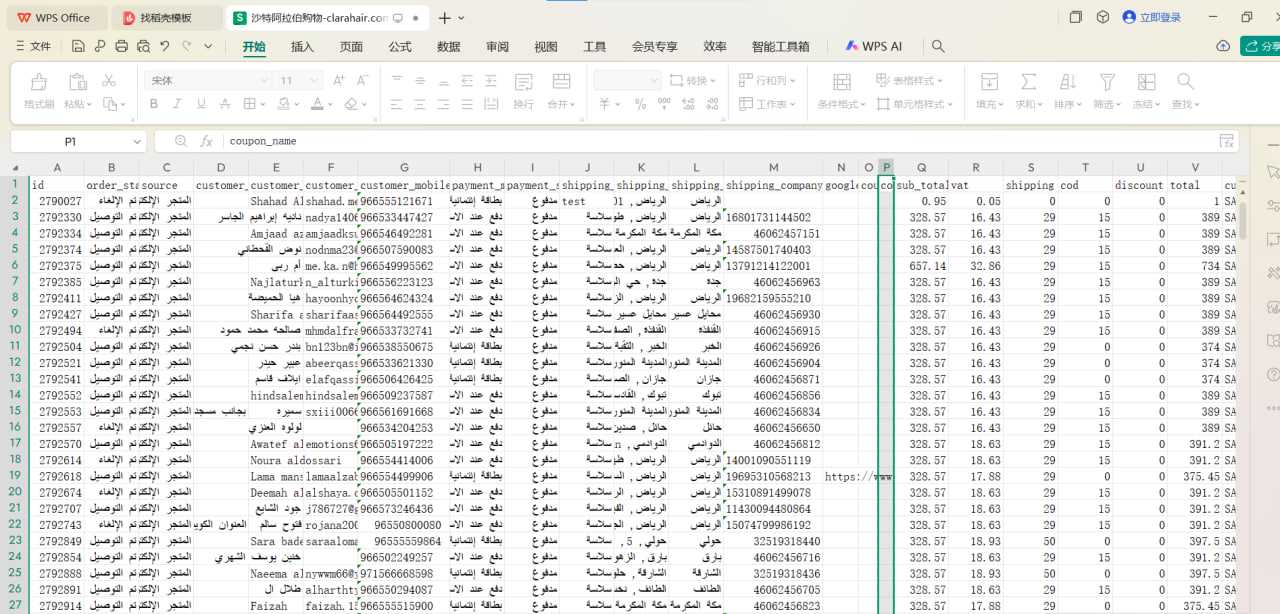Click the Paste (粘贴) clipboard icon
This screenshot has height=614, width=1280.
coord(78,82)
